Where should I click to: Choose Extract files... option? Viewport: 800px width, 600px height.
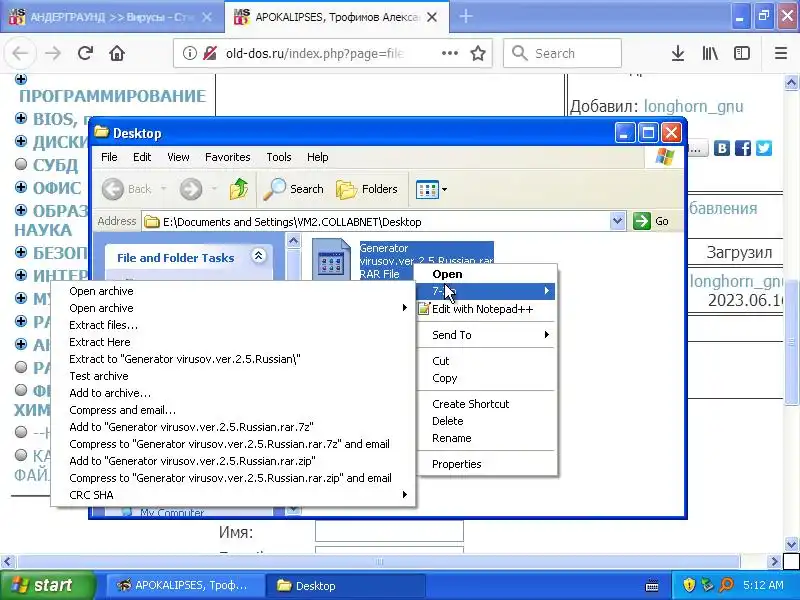234,325
